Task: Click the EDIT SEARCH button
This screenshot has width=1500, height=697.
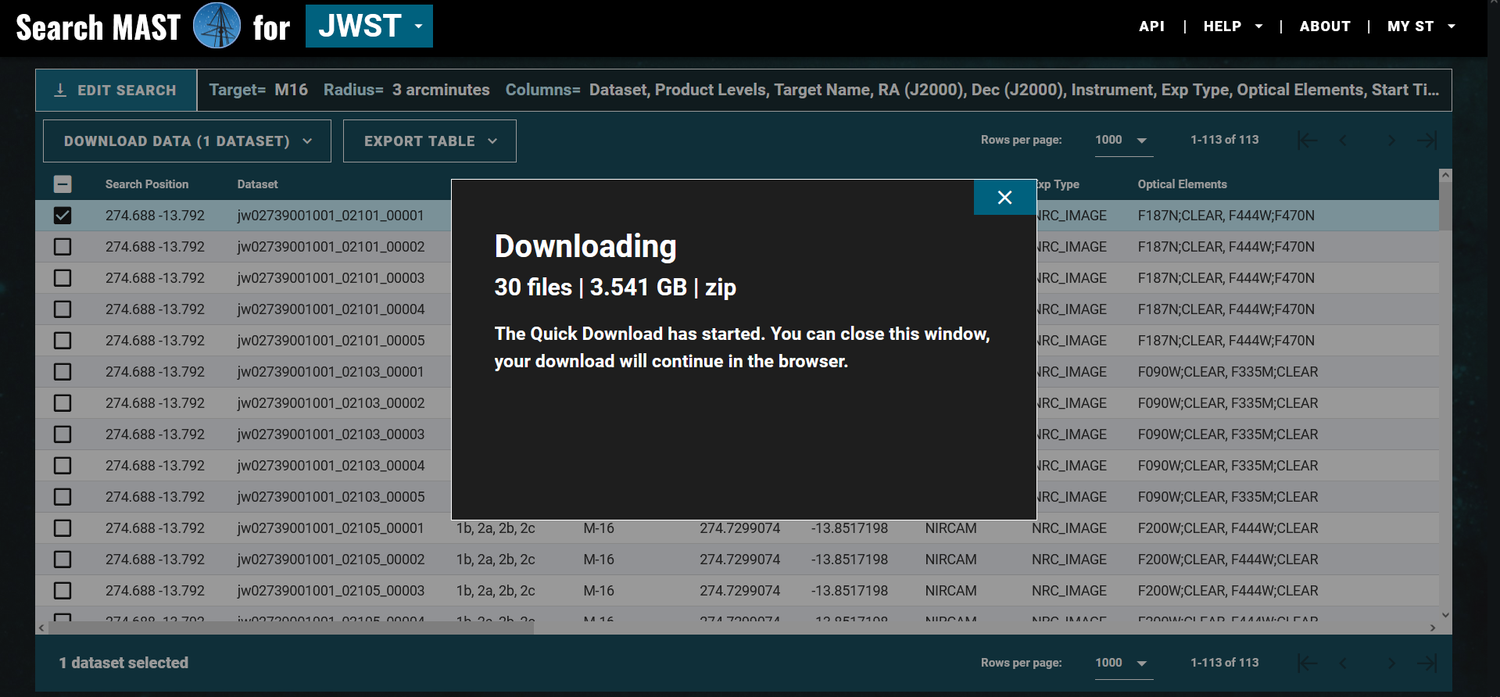Action: [115, 90]
